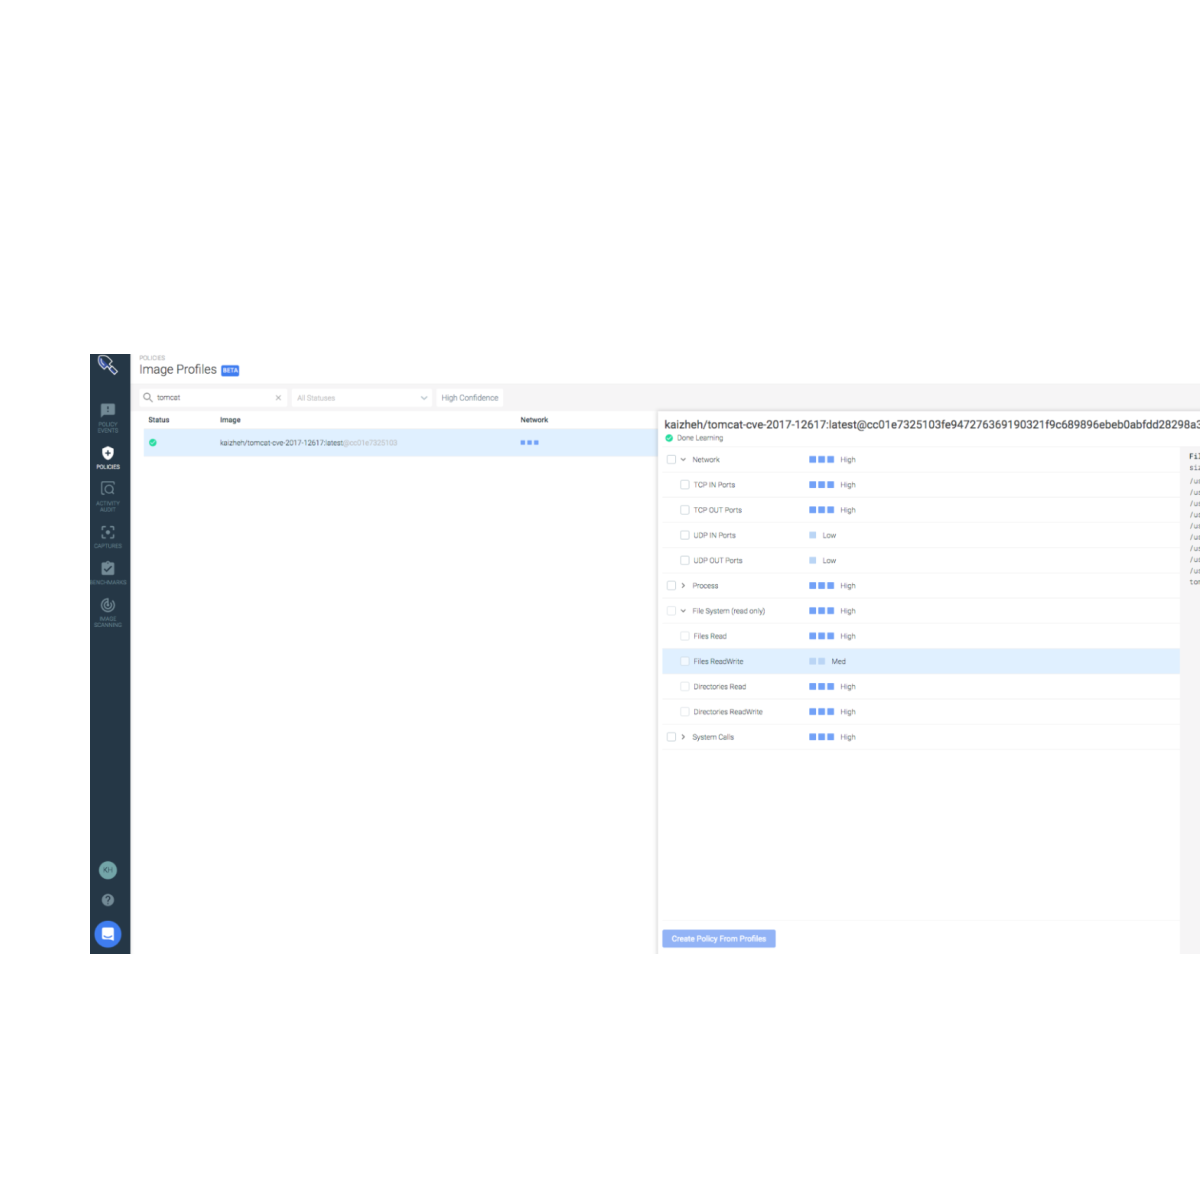Click the help question mark icon

[108, 899]
